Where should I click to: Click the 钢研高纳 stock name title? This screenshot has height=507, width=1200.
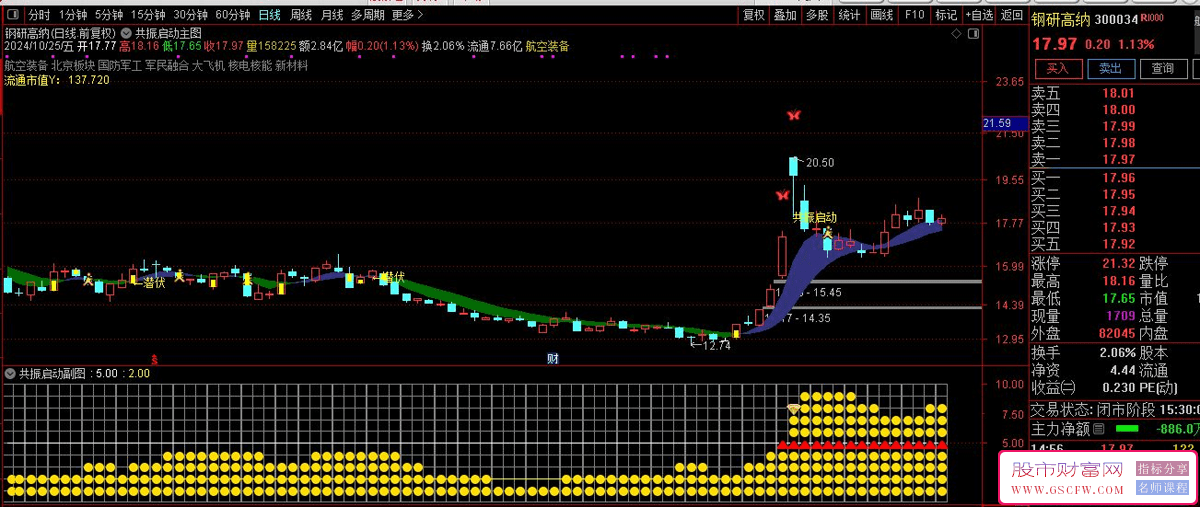pyautogui.click(x=1062, y=19)
